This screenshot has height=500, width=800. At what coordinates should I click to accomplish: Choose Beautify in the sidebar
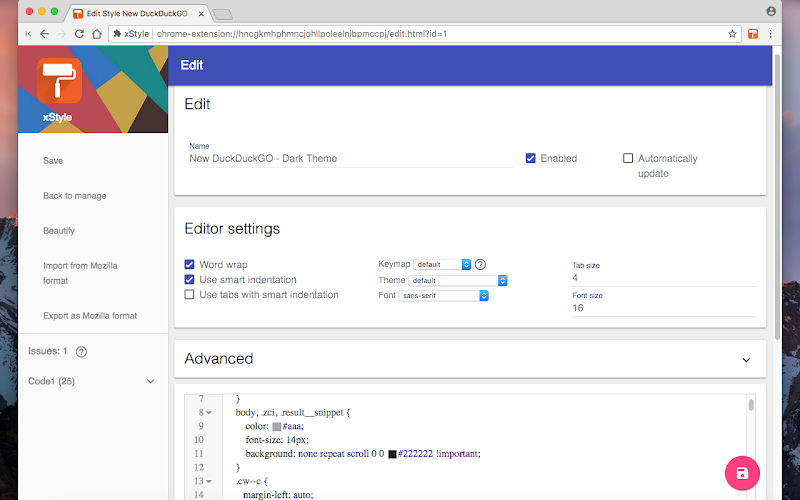point(59,231)
